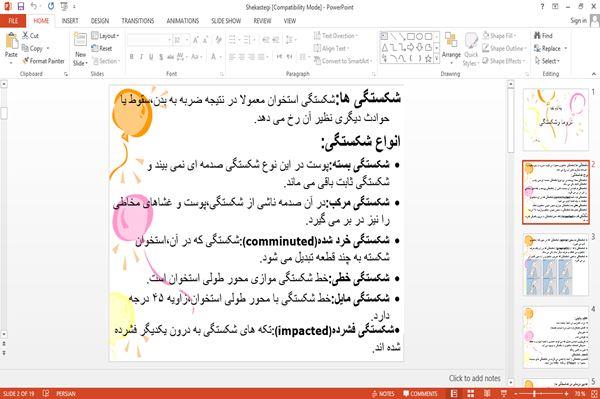Insert a New Slide
Screen dimensions: 600x399
[x=80, y=50]
